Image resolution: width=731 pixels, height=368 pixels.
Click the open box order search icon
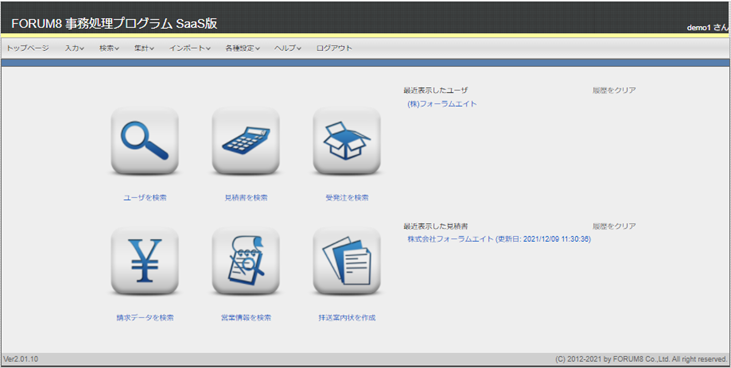coord(347,141)
